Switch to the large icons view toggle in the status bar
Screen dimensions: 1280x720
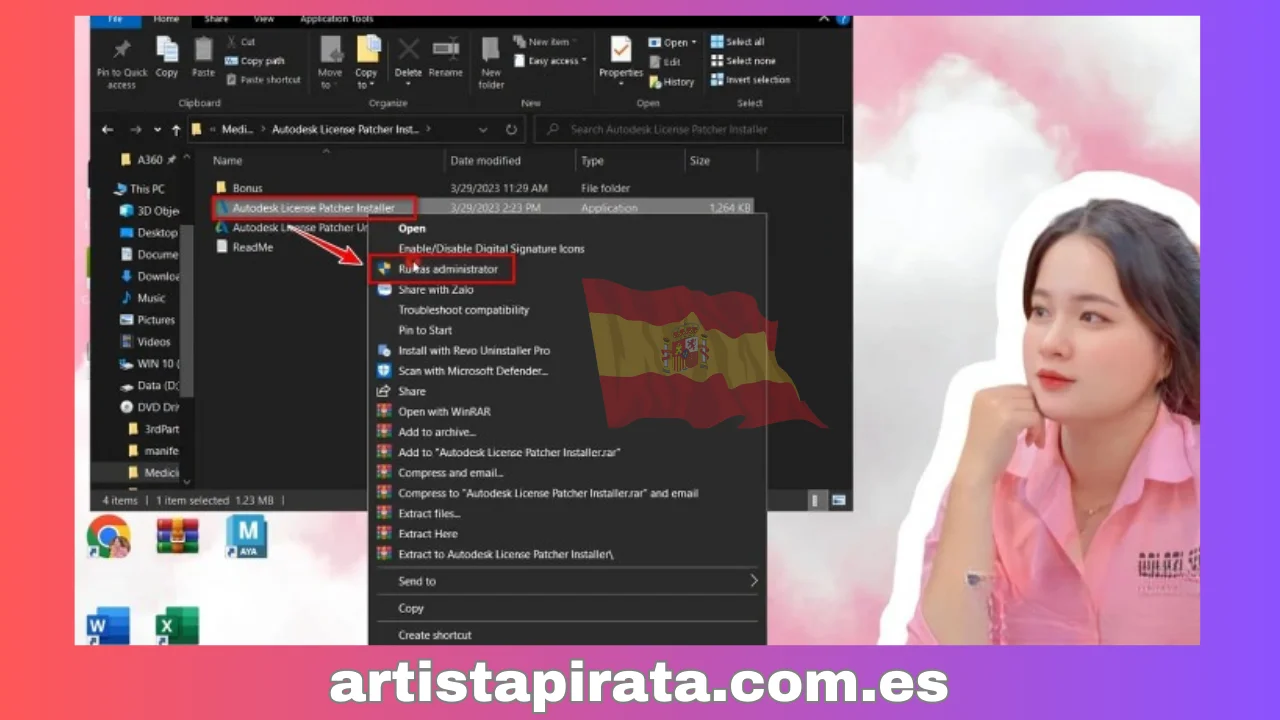(x=838, y=500)
